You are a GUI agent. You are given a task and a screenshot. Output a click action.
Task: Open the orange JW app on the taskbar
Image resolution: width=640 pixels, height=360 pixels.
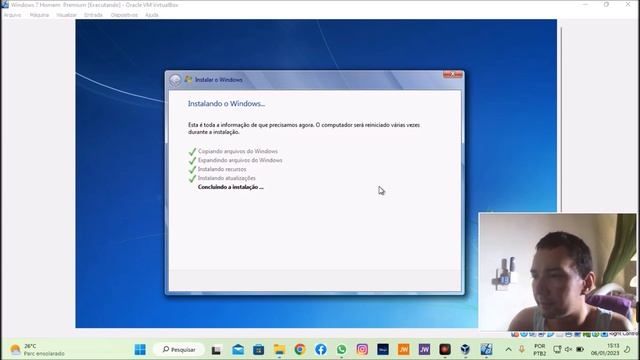point(404,350)
